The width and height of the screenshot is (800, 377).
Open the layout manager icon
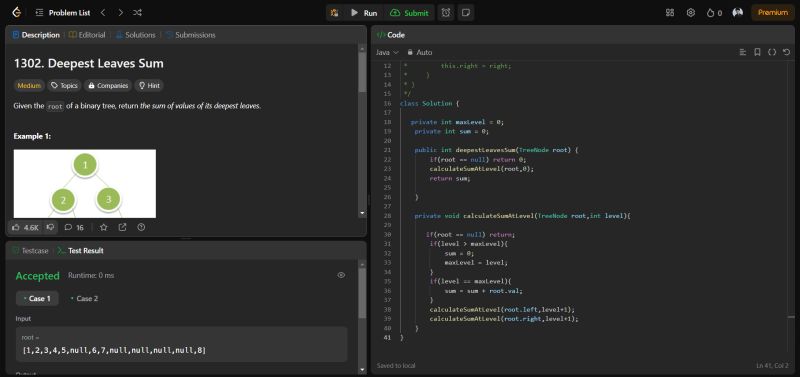point(670,13)
